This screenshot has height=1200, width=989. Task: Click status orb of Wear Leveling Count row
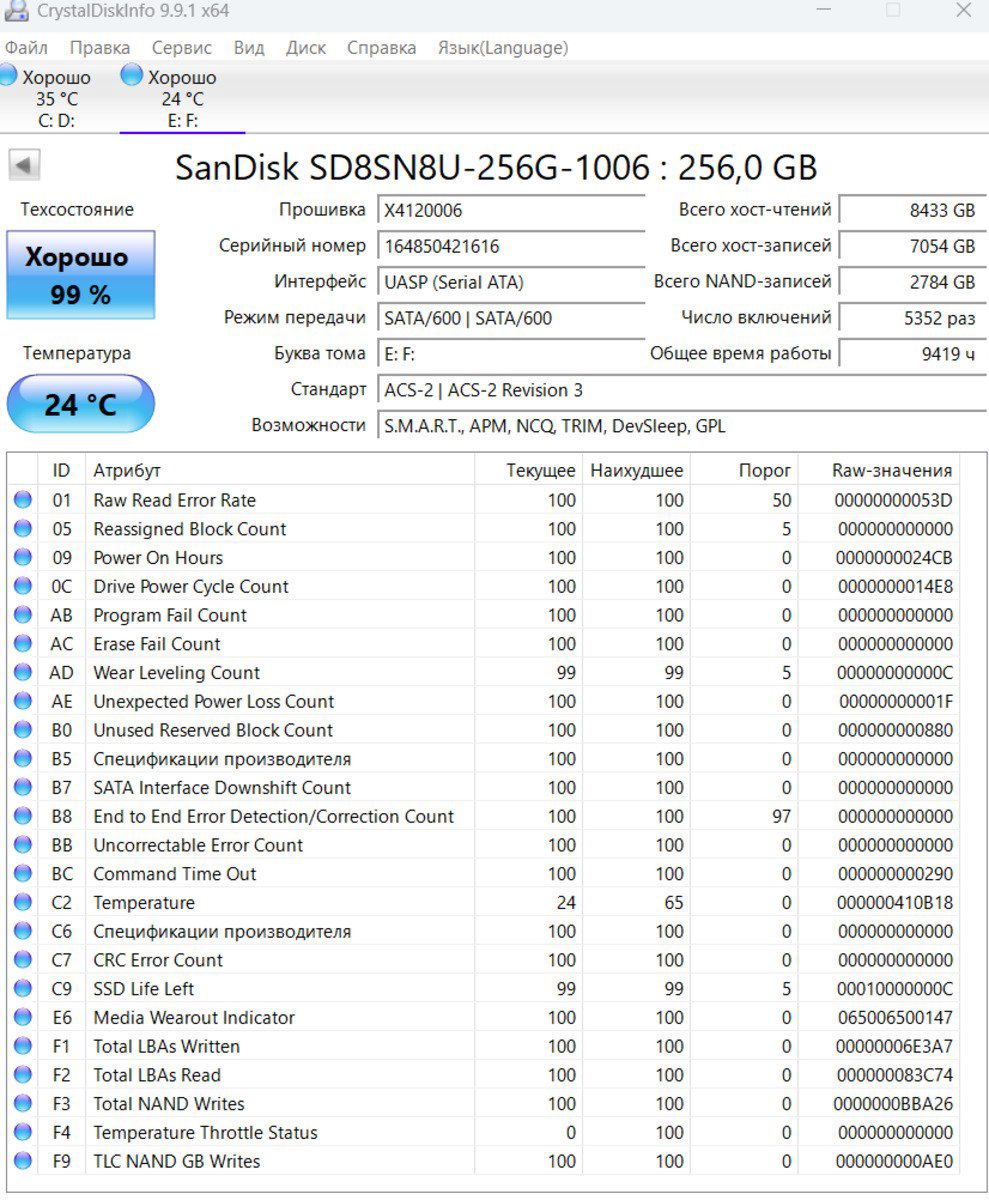(x=23, y=673)
